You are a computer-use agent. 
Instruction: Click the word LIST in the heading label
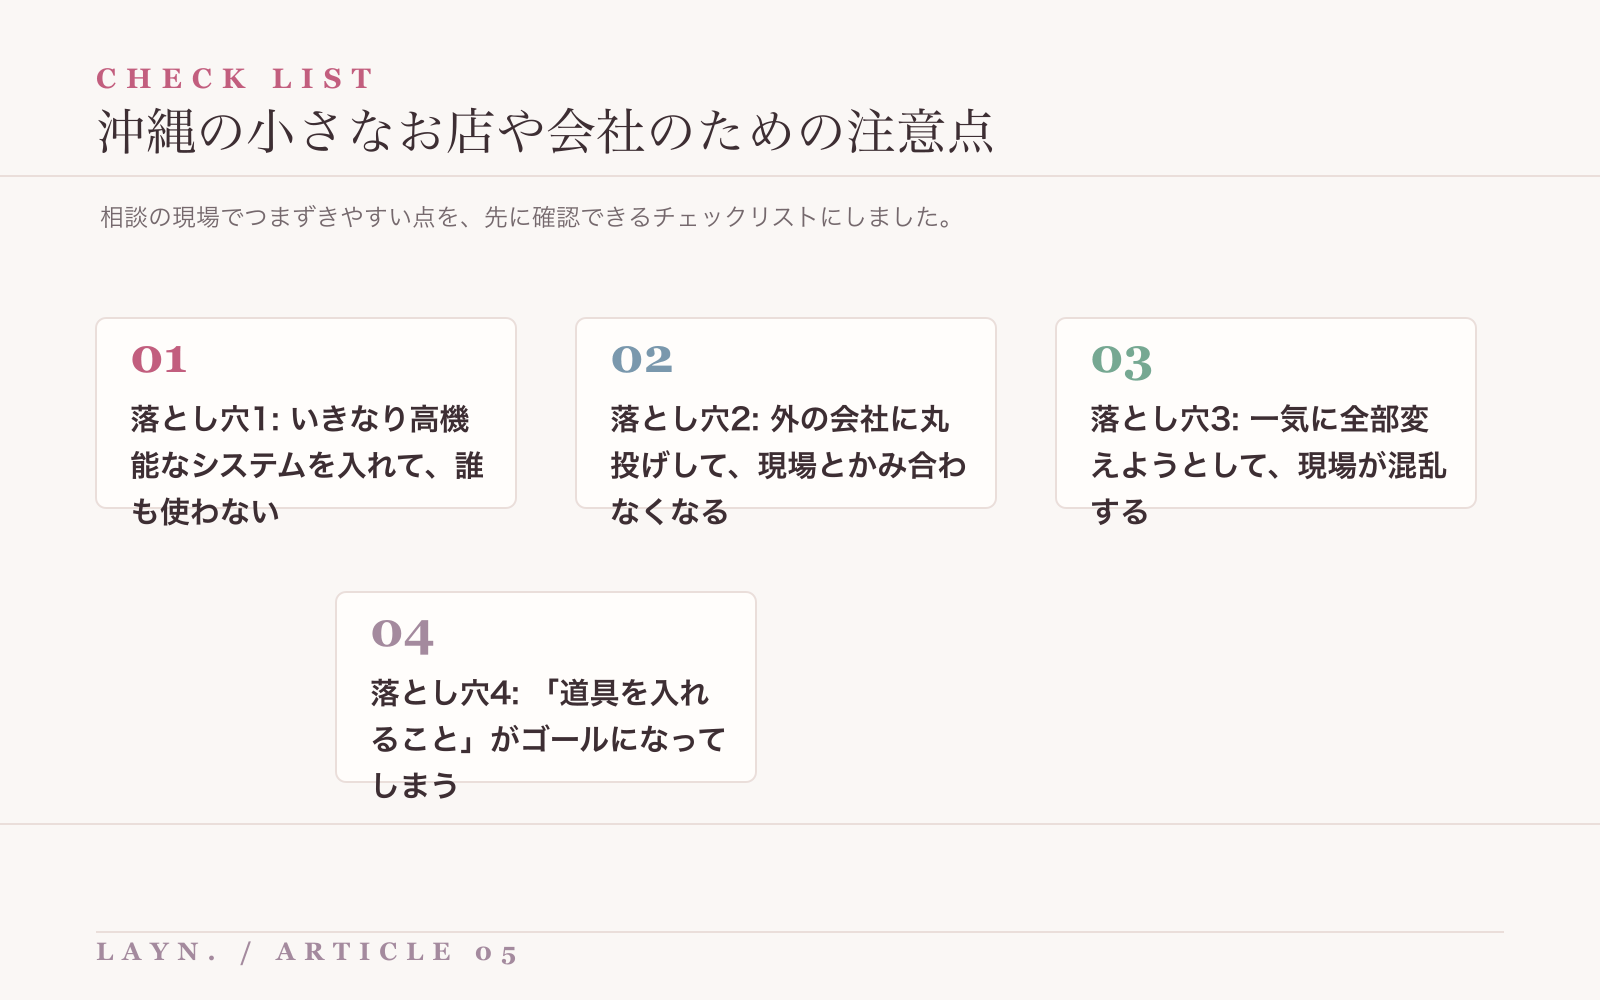323,78
